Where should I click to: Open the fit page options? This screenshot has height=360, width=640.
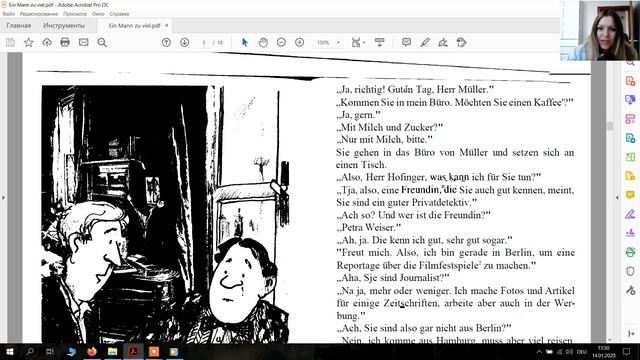tap(358, 42)
